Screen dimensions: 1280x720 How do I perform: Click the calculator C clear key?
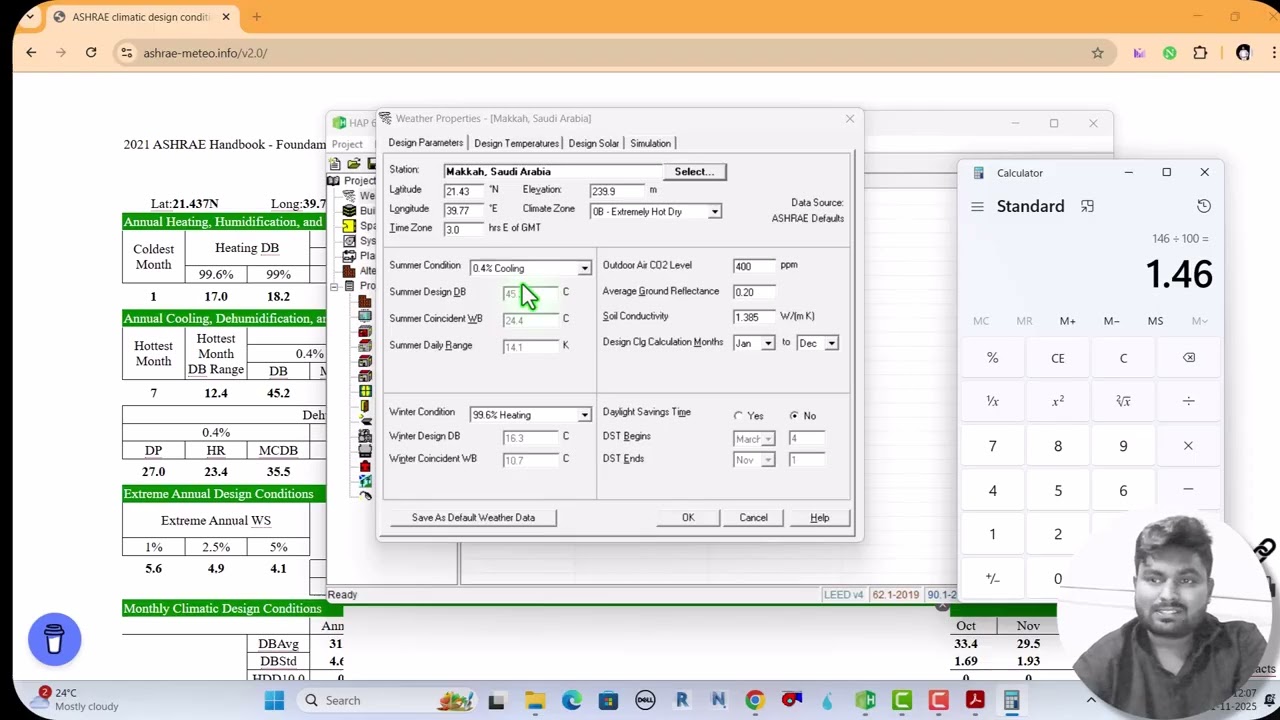(x=1123, y=358)
